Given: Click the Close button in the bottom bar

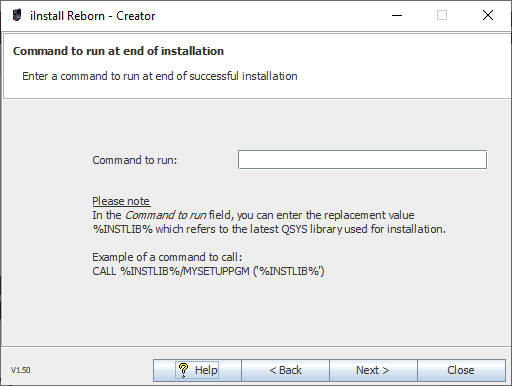Looking at the screenshot, I should point(461,370).
